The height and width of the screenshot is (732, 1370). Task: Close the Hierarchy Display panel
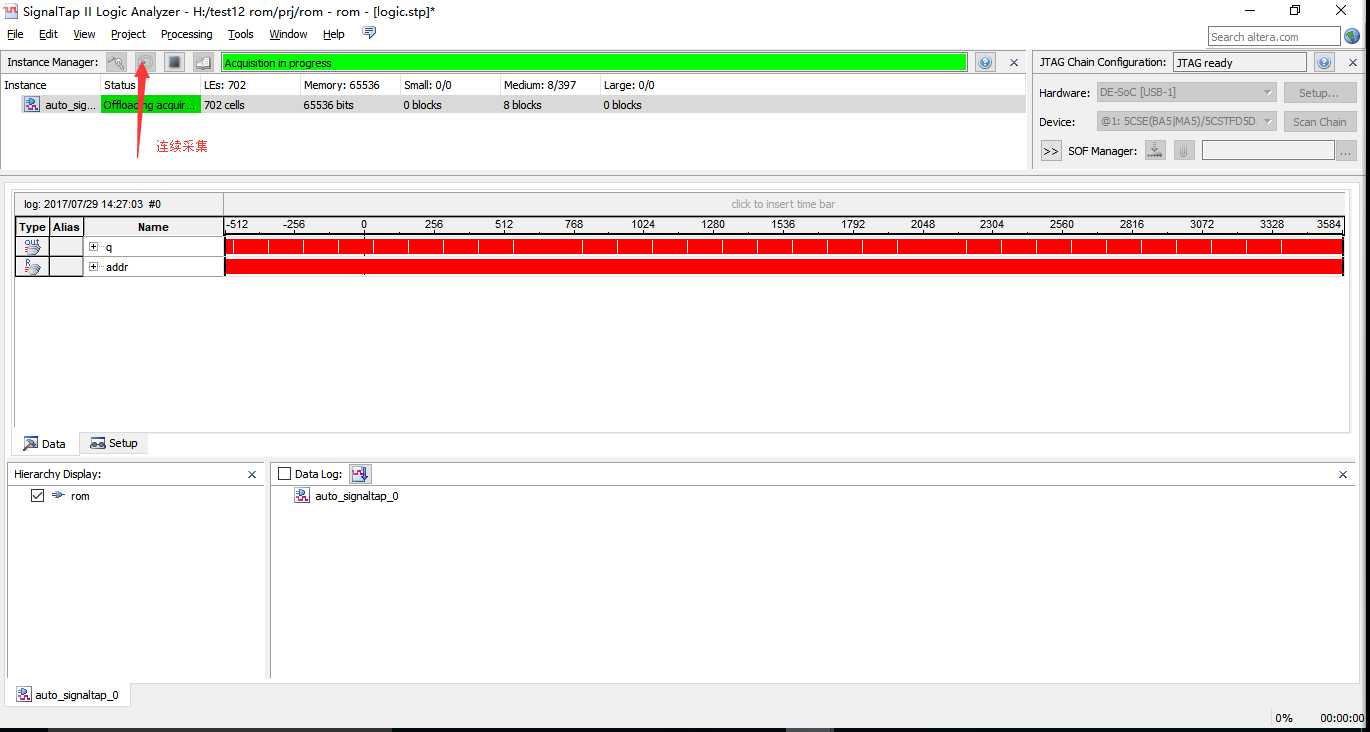pyautogui.click(x=252, y=475)
